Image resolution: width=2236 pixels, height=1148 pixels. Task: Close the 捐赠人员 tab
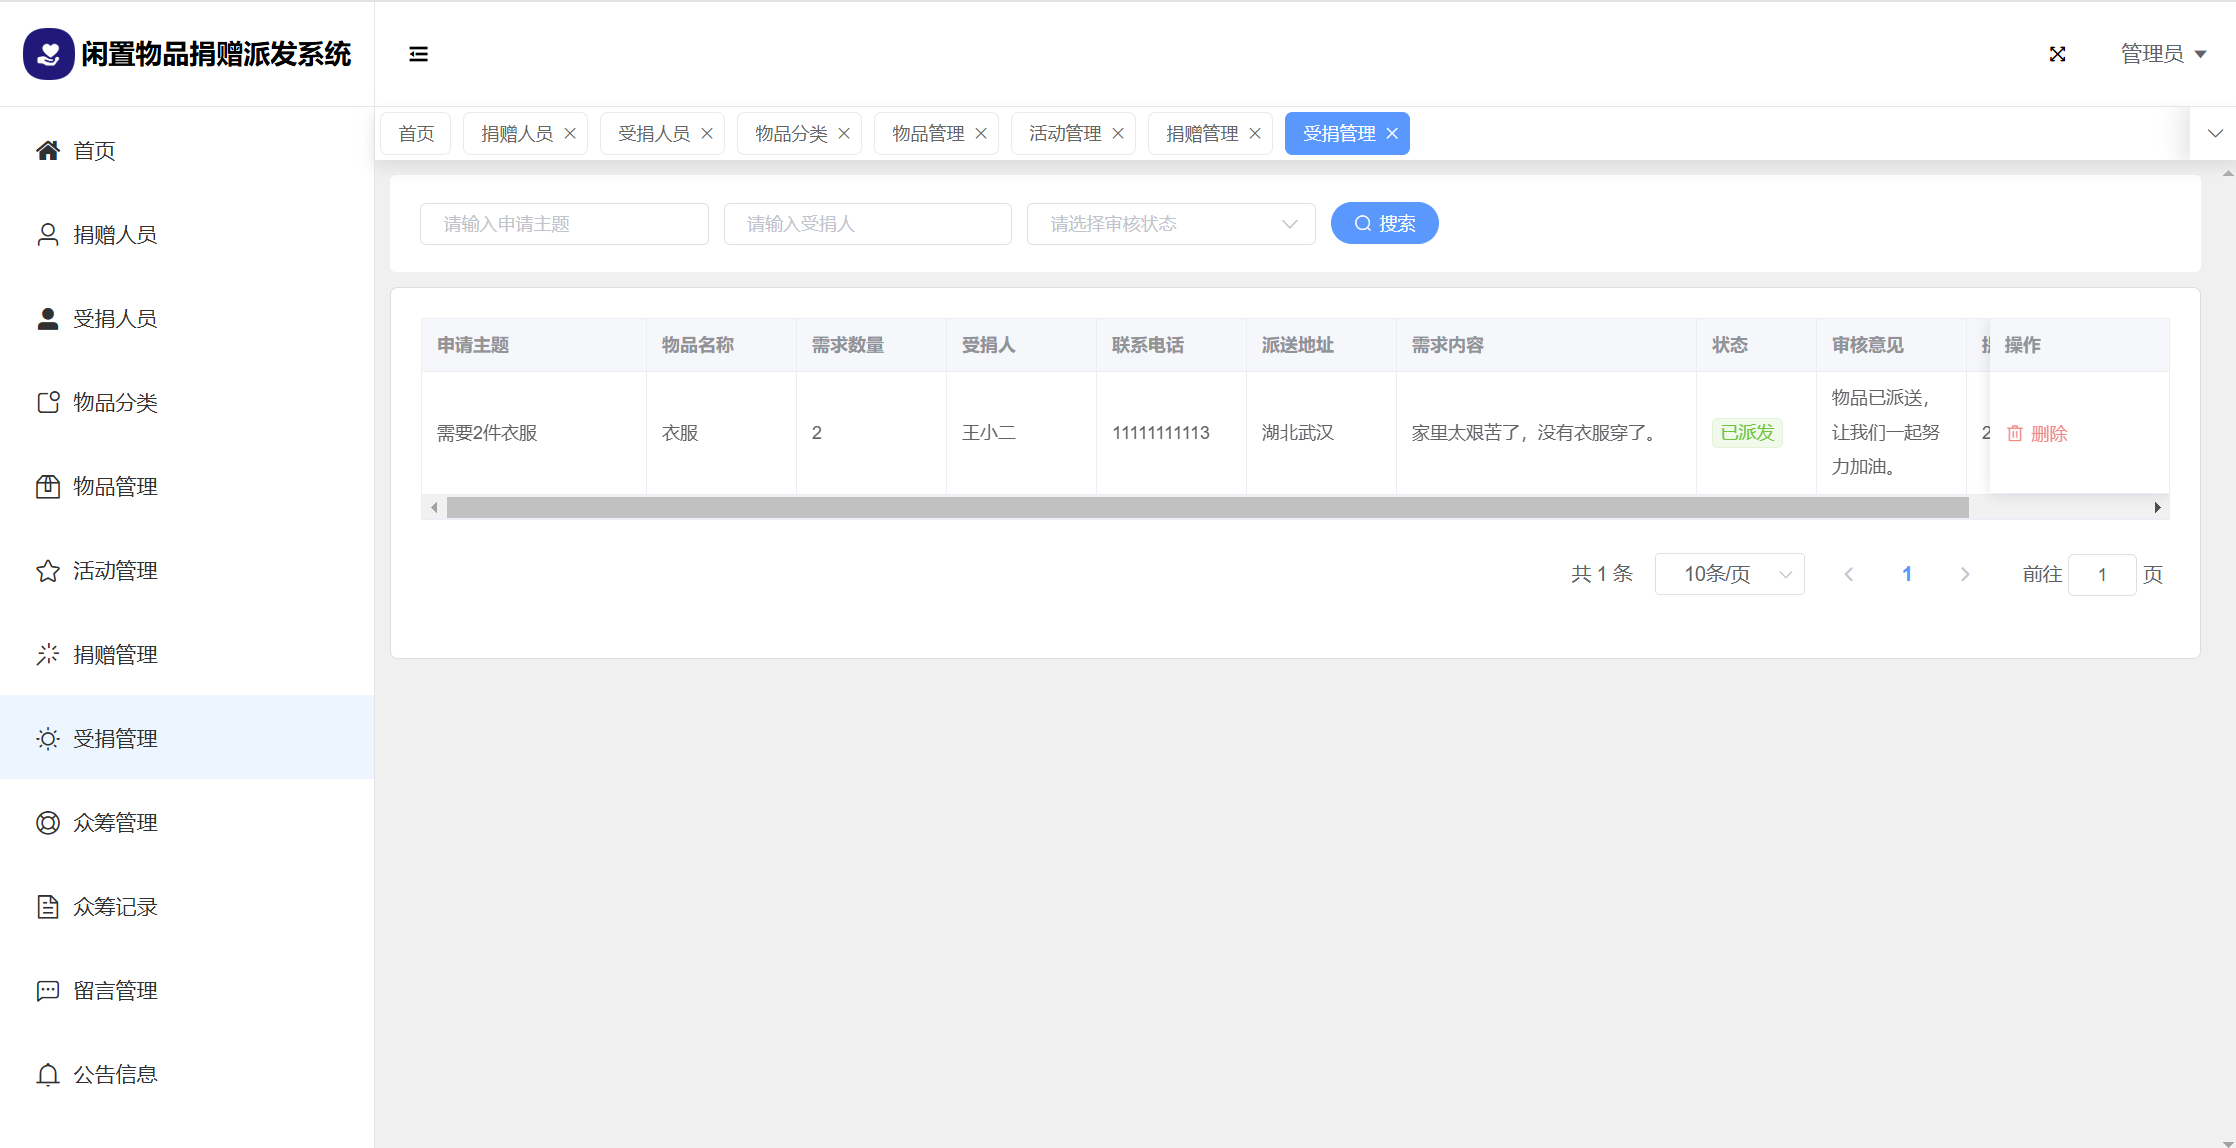tap(570, 134)
